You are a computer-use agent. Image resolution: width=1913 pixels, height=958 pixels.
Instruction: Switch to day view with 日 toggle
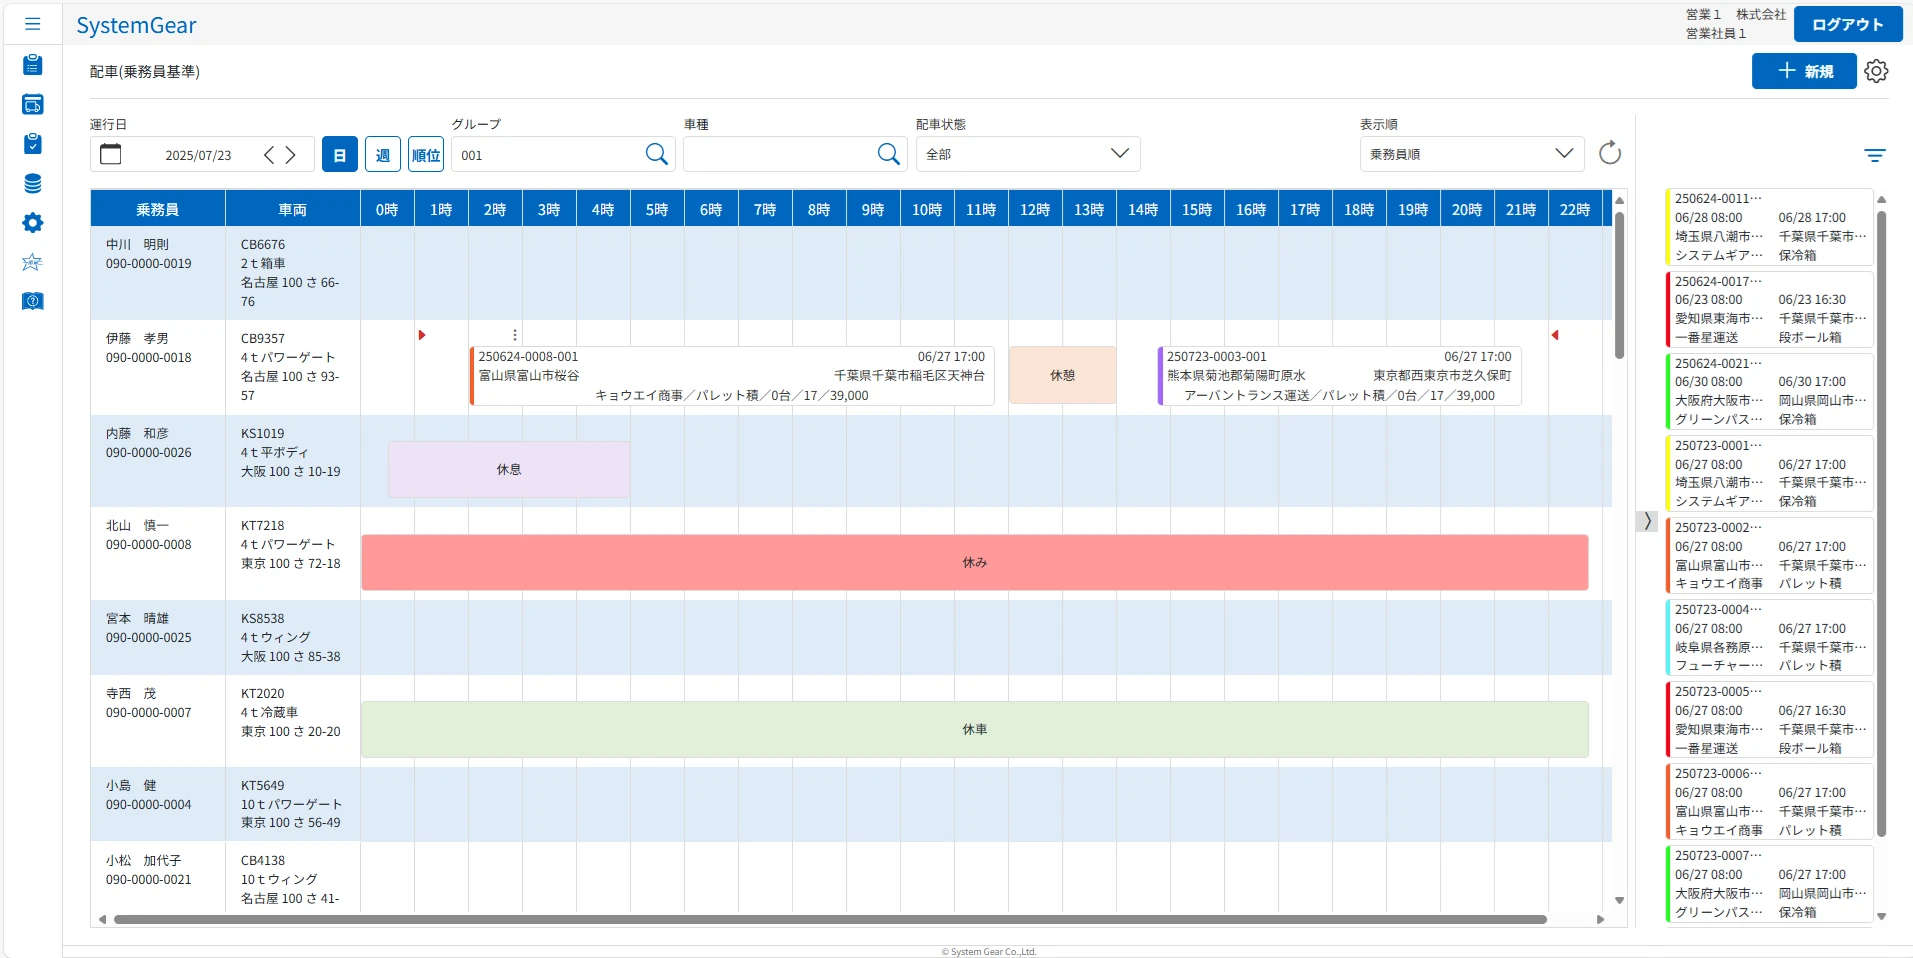click(339, 155)
